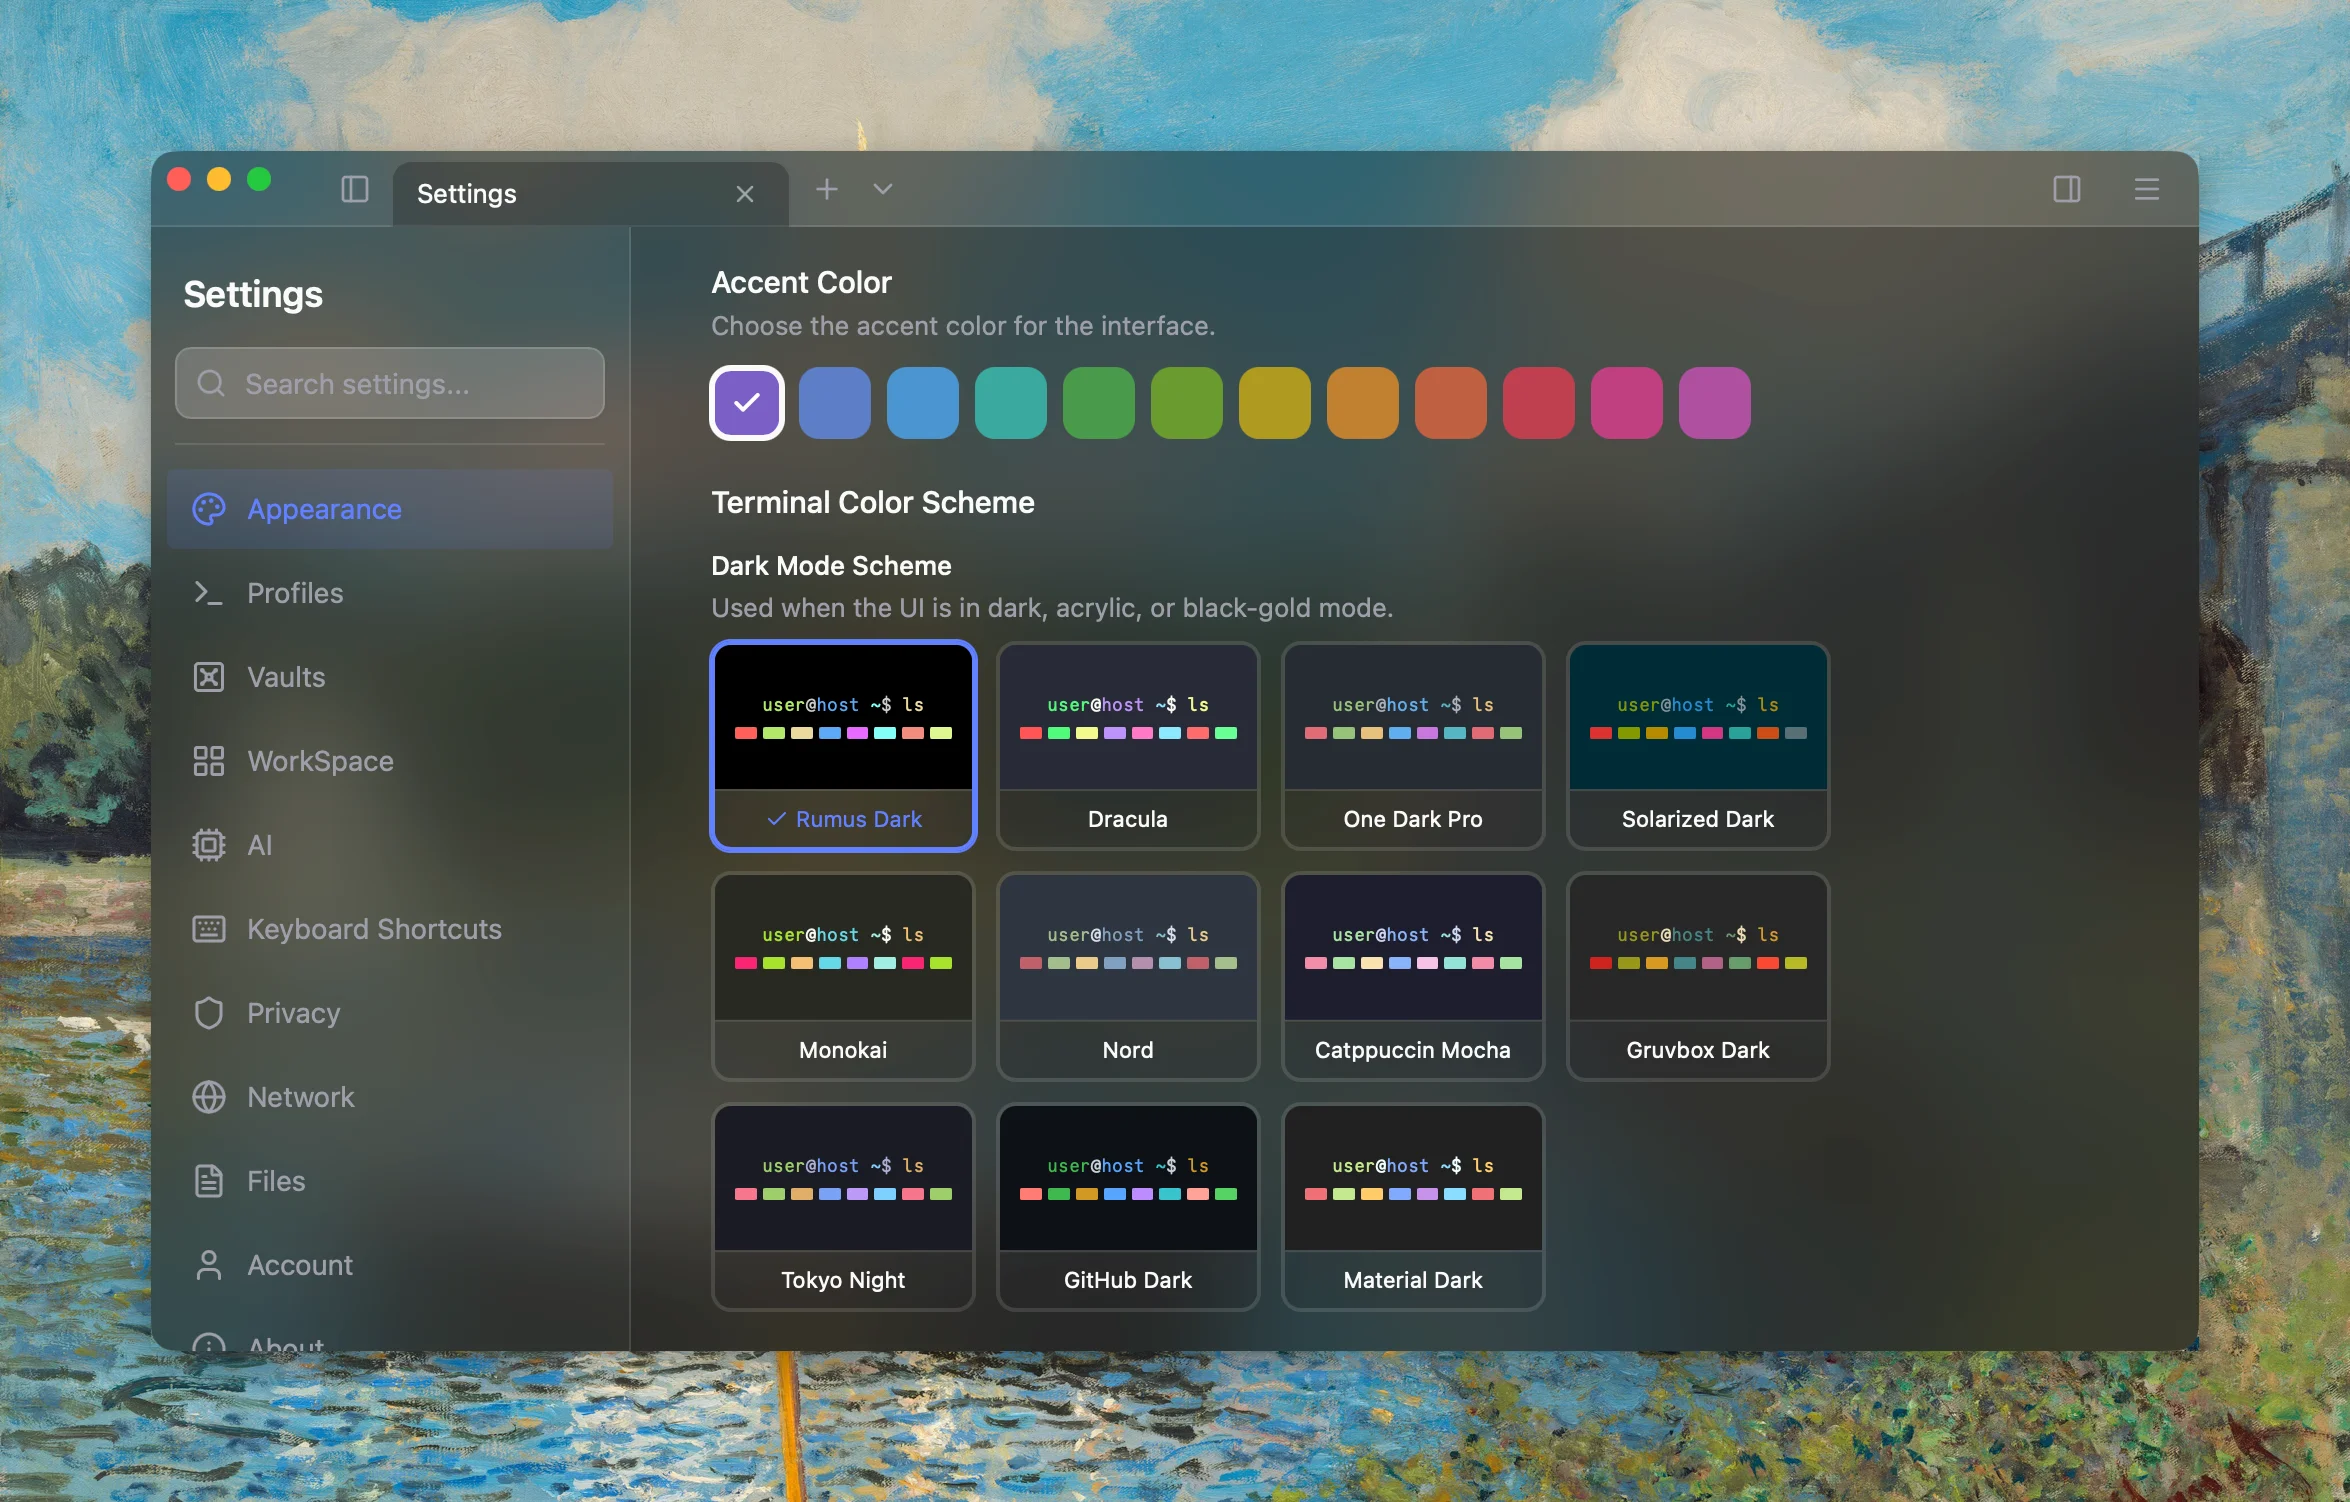The image size is (2350, 1502).
Task: Open the hamburger menu in the top right
Action: click(2146, 189)
